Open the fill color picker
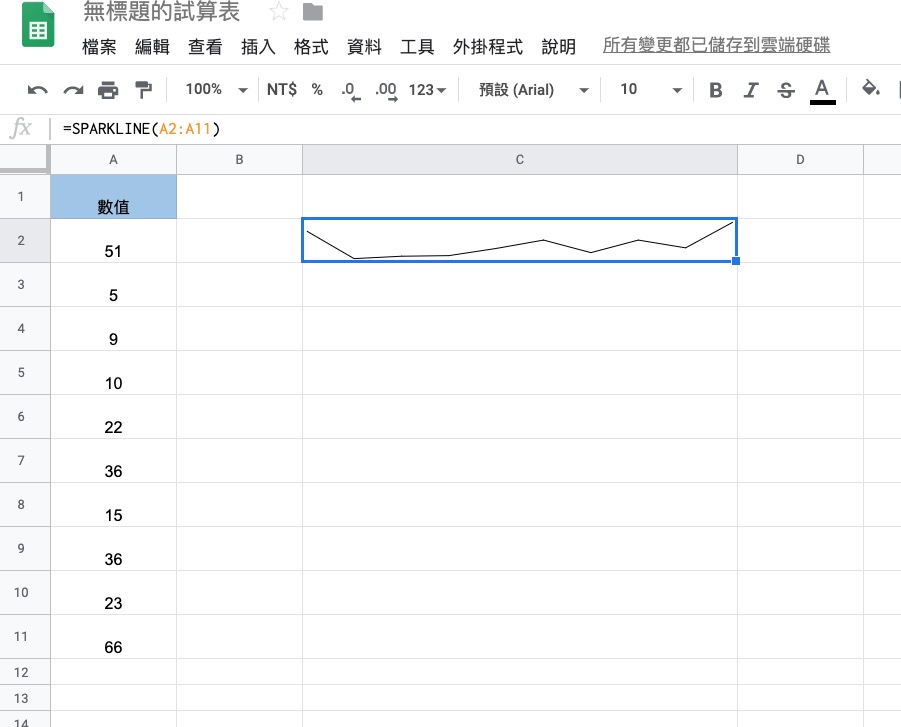 pyautogui.click(x=871, y=89)
